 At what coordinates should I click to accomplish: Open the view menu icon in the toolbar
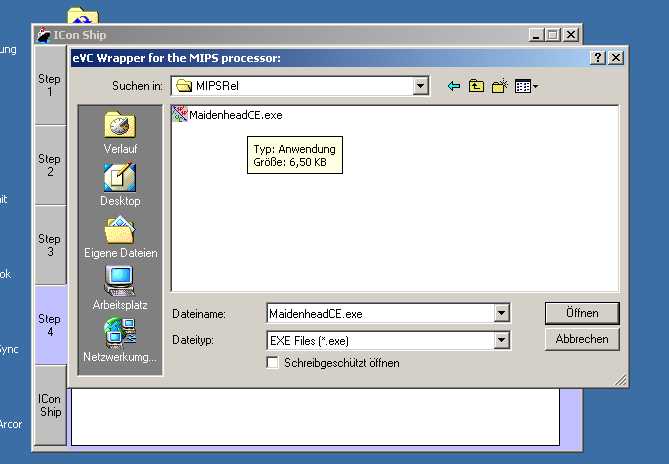(526, 87)
